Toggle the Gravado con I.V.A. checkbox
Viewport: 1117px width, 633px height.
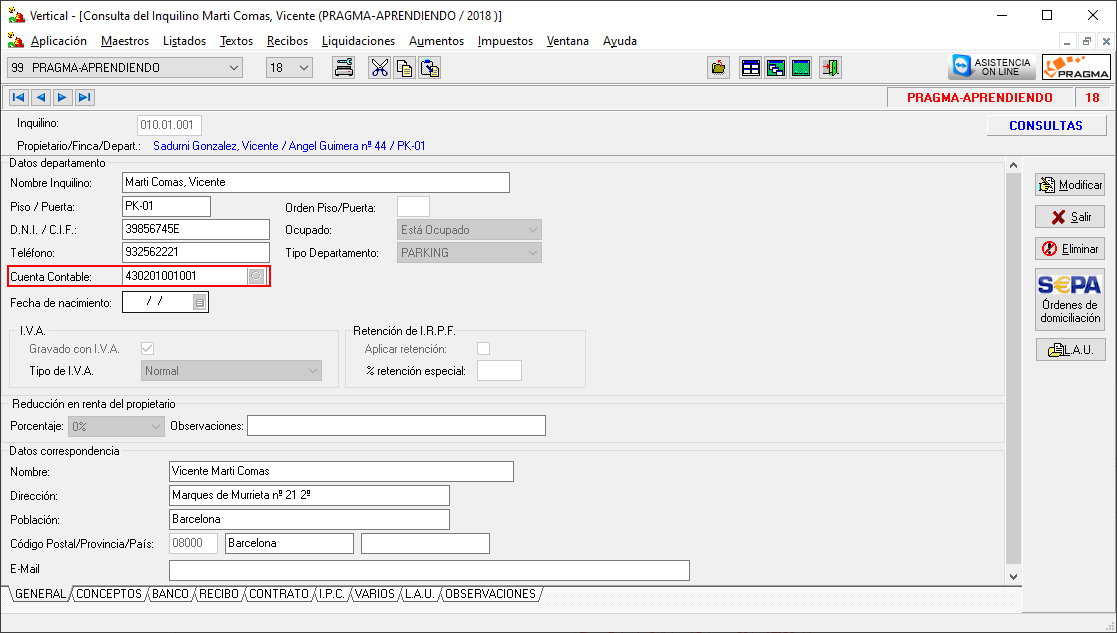148,349
